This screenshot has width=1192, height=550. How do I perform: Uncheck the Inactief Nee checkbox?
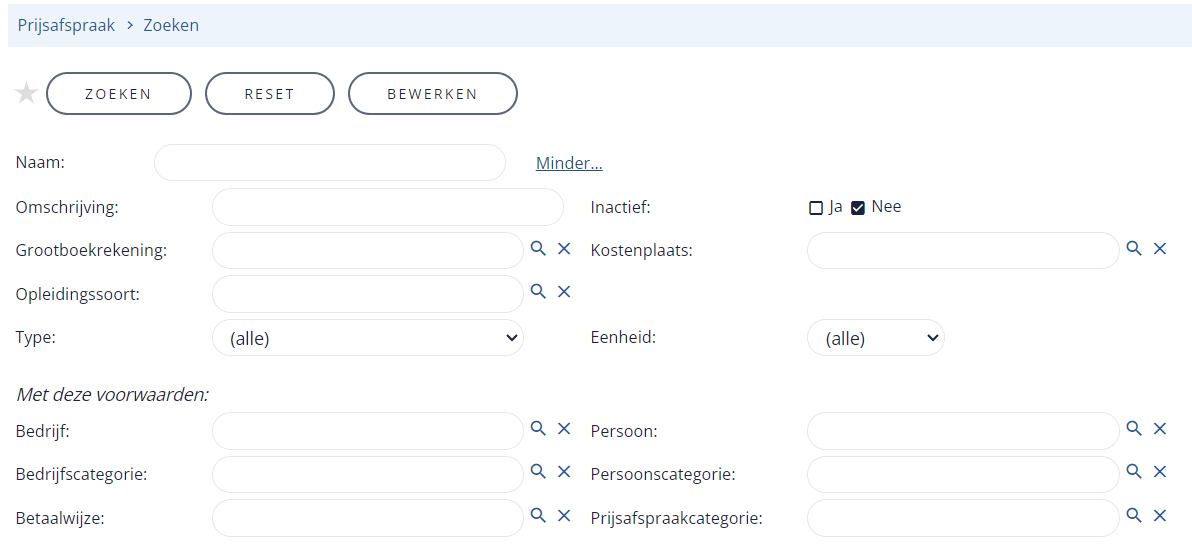point(858,208)
